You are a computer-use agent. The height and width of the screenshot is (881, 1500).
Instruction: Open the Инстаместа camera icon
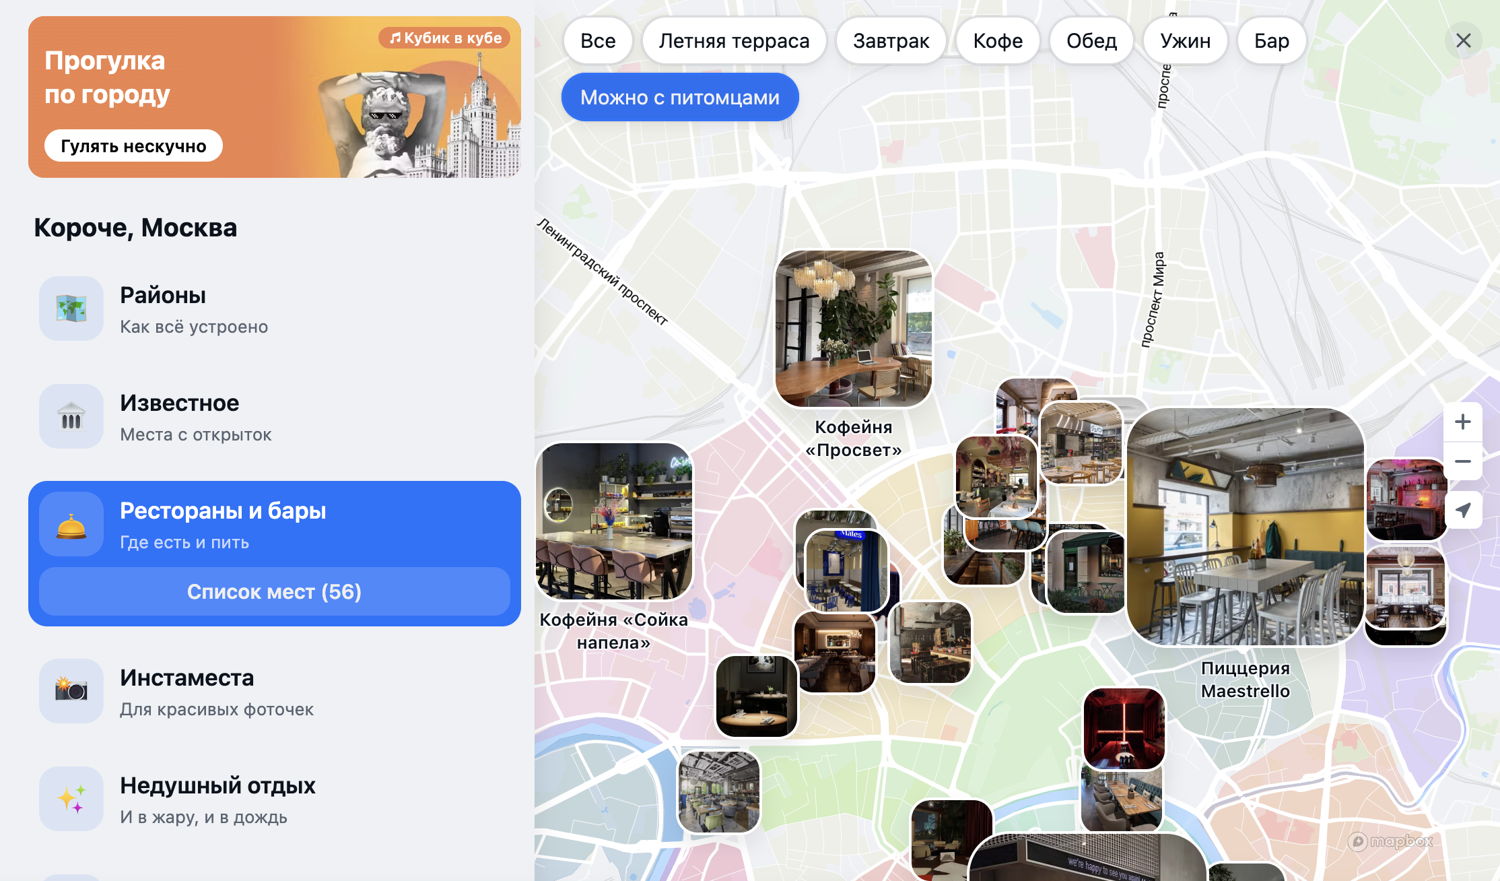[71, 691]
